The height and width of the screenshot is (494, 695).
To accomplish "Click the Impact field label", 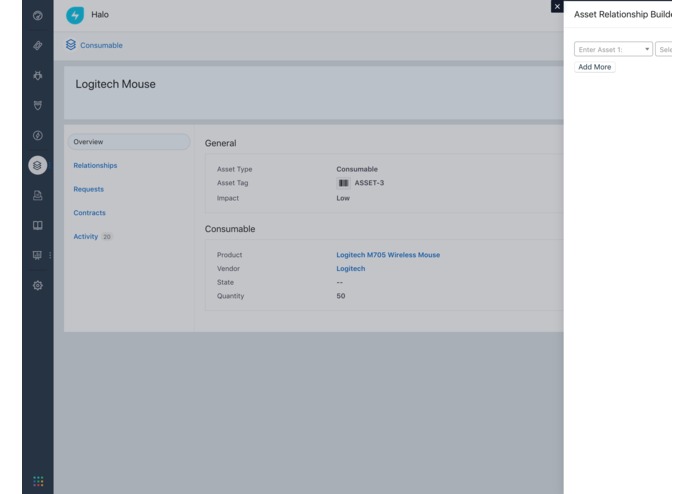I will [x=227, y=198].
